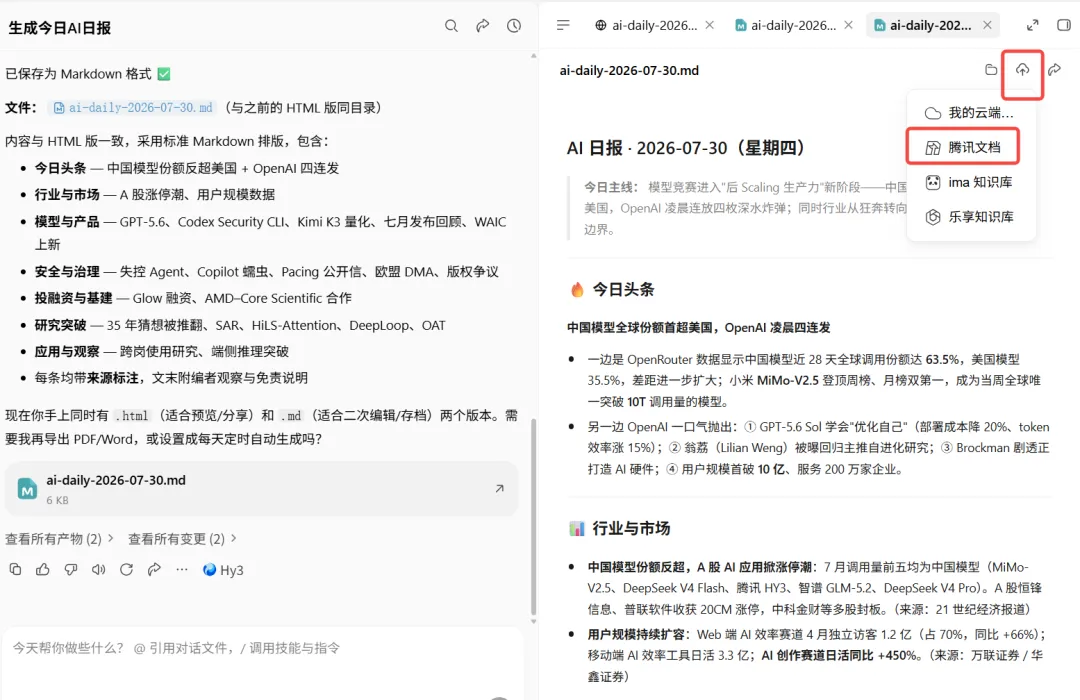The image size is (1080, 700).
Task: Expand 查看所有产物 (2)
Action: [x=59, y=539]
